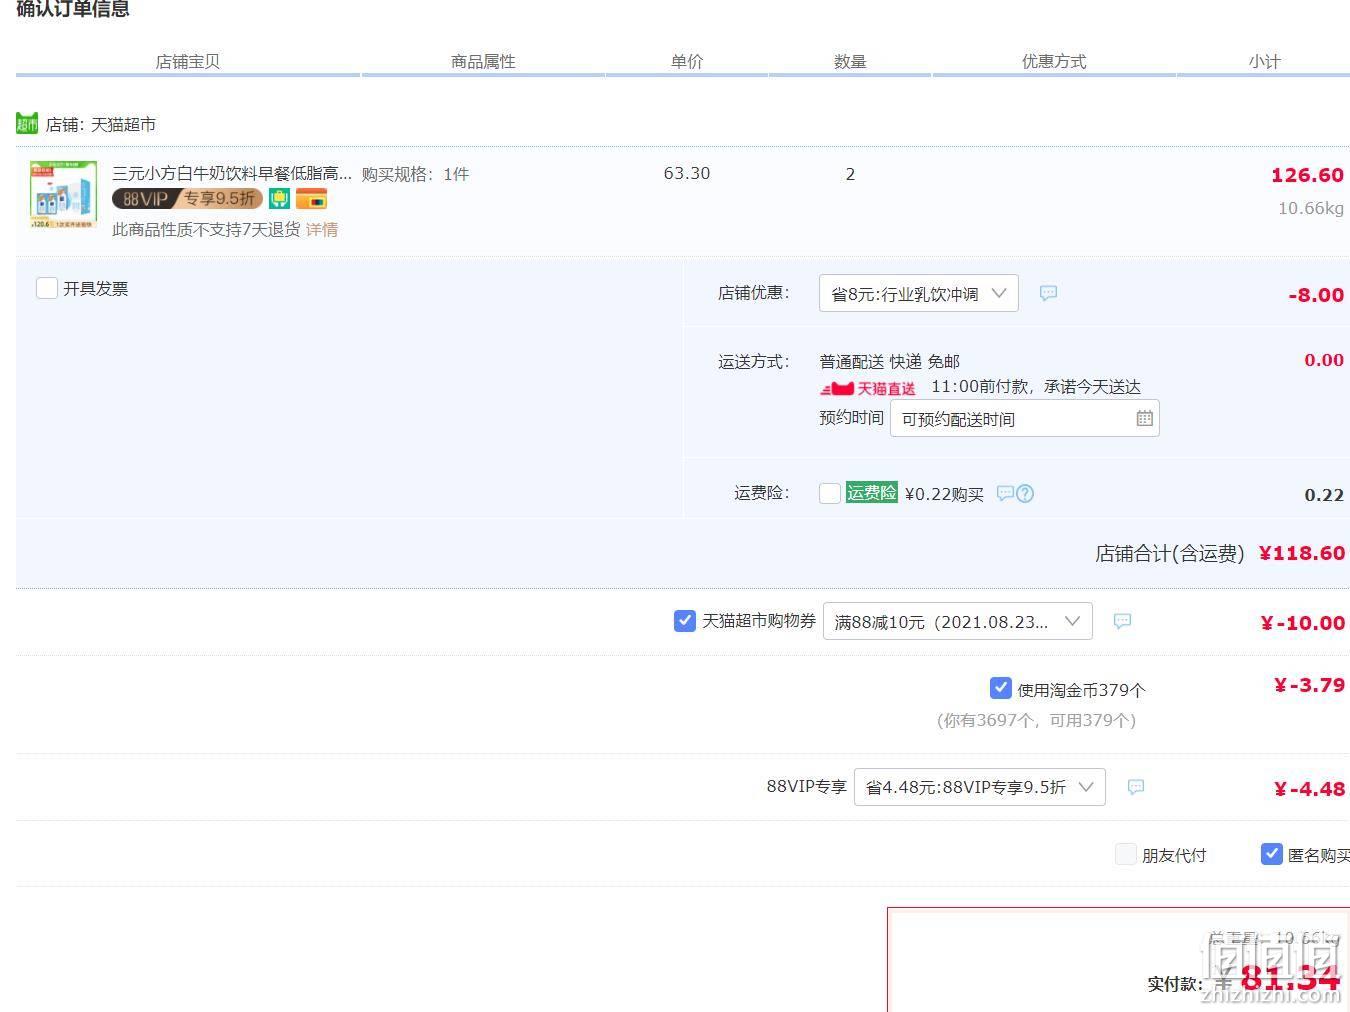
Task: Click the 数量 column header
Action: tap(850, 61)
